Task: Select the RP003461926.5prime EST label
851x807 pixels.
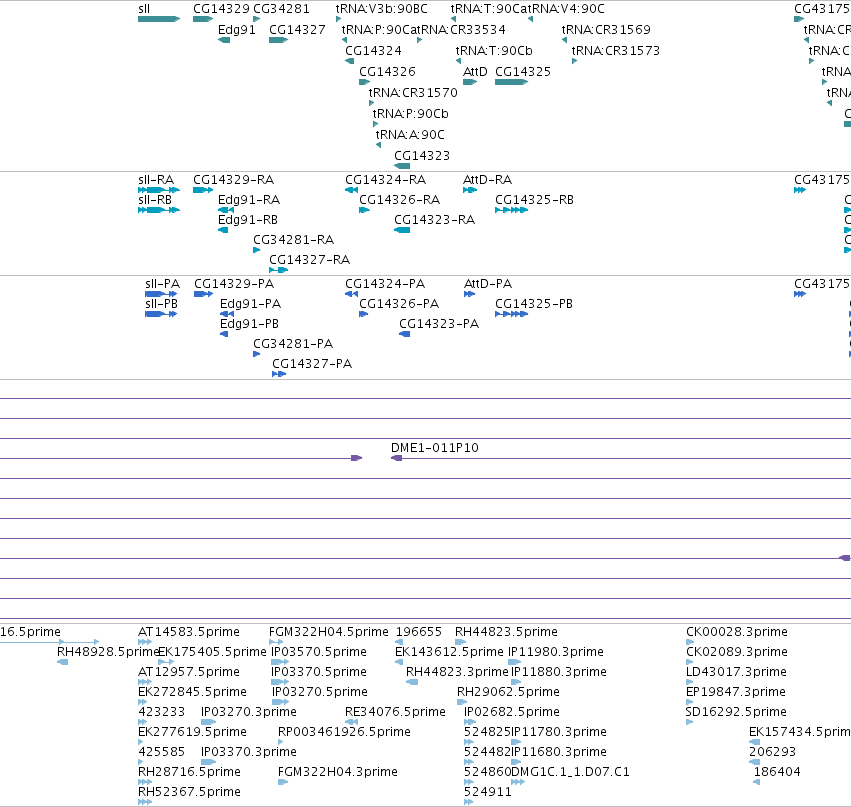Action: (x=344, y=732)
